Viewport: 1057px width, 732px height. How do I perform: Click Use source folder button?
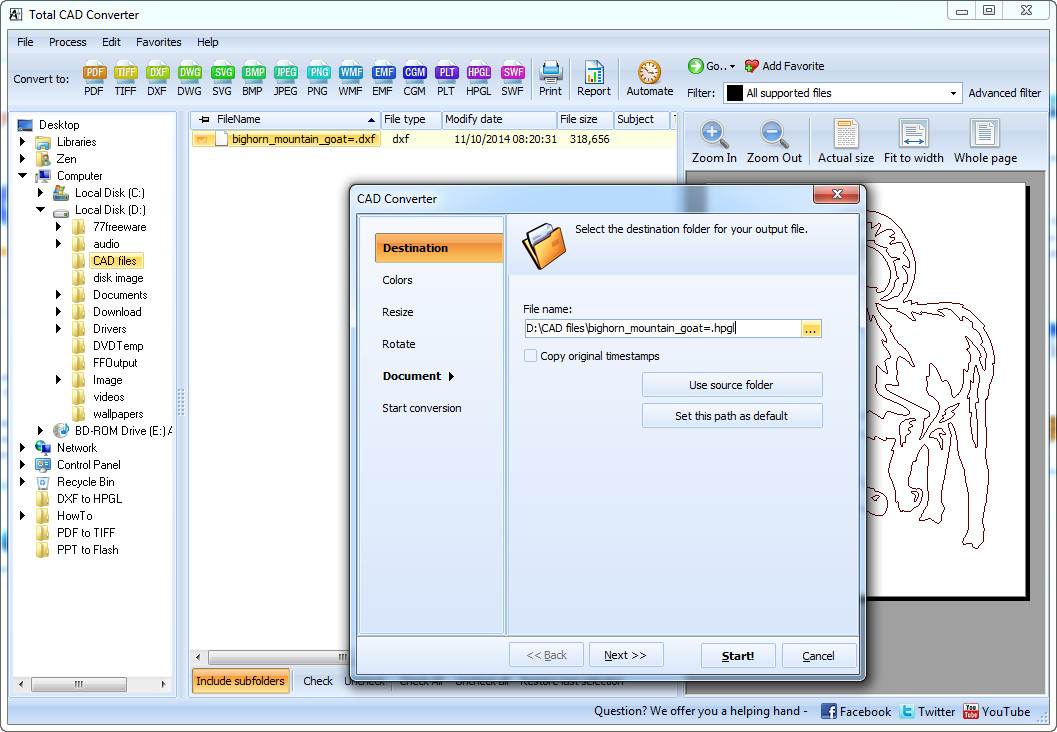(x=731, y=385)
